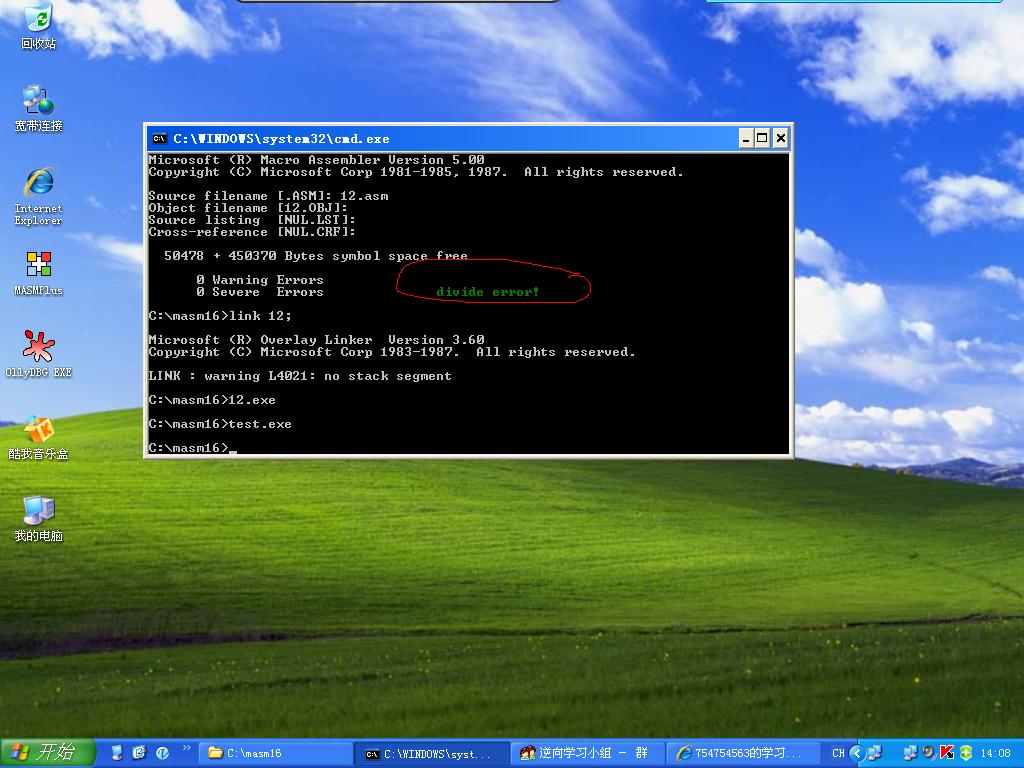
Task: Click the last 'C:\masm16>' prompt cursor
Action: pyautogui.click(x=233, y=450)
